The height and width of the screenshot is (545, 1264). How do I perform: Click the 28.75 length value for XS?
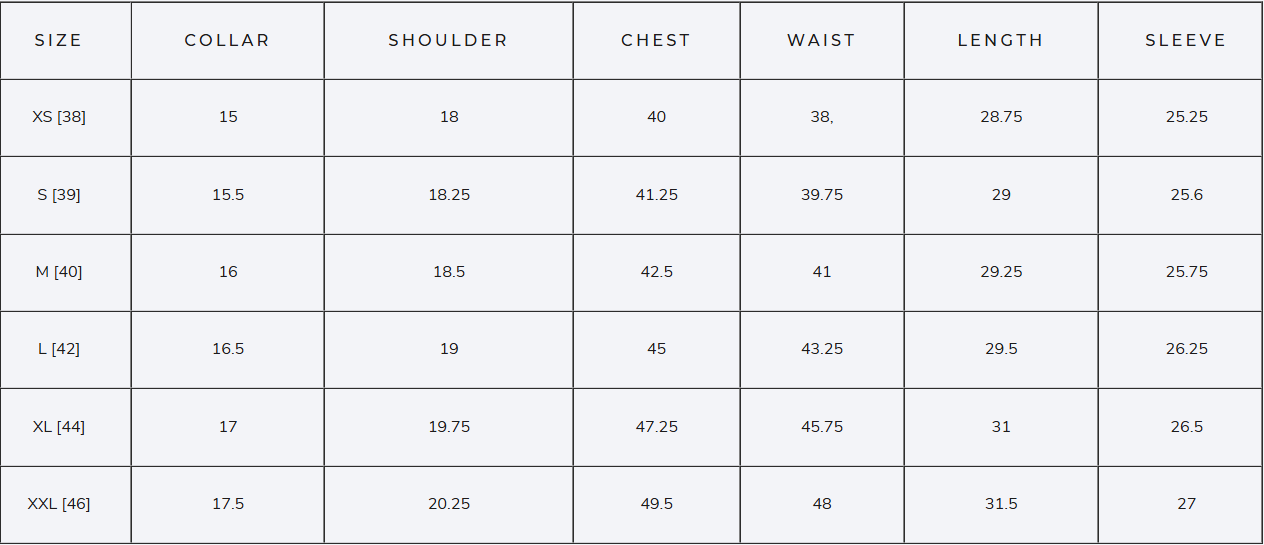(1001, 117)
